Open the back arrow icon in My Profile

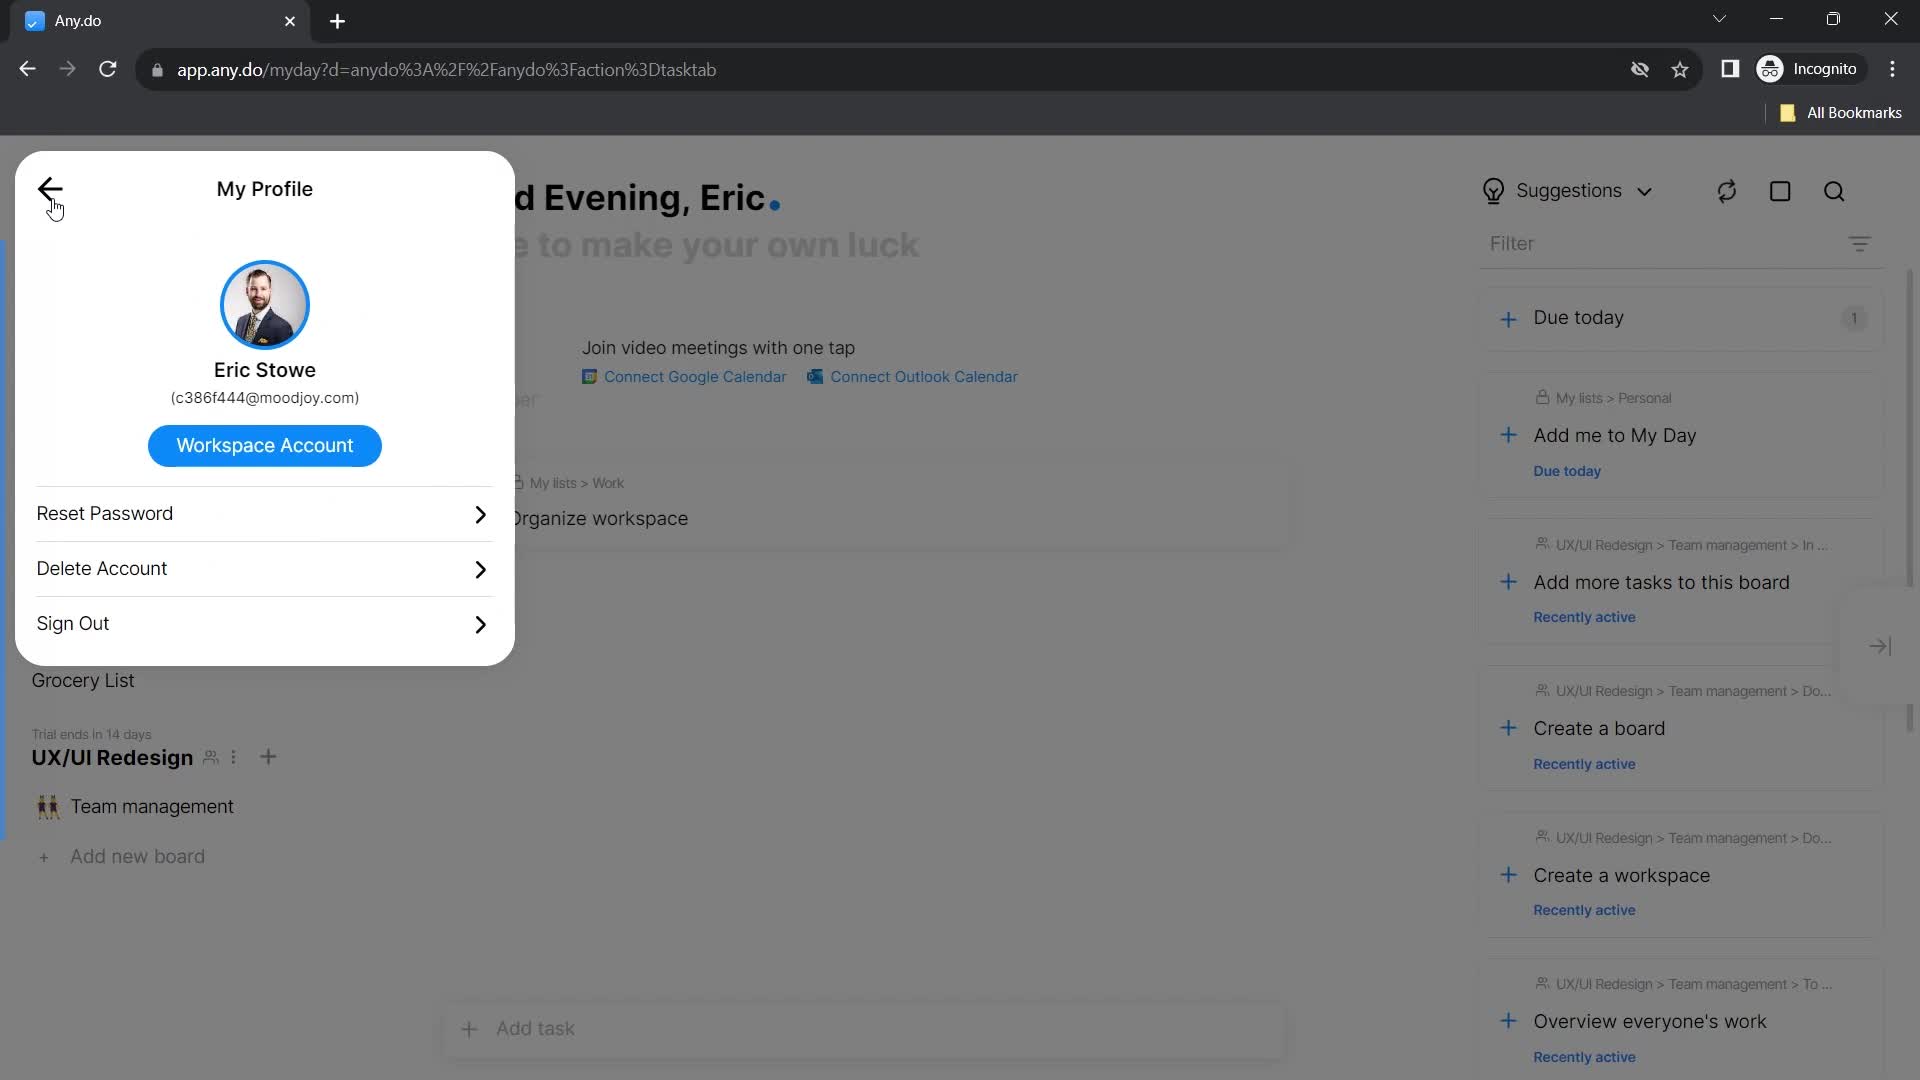(49, 189)
